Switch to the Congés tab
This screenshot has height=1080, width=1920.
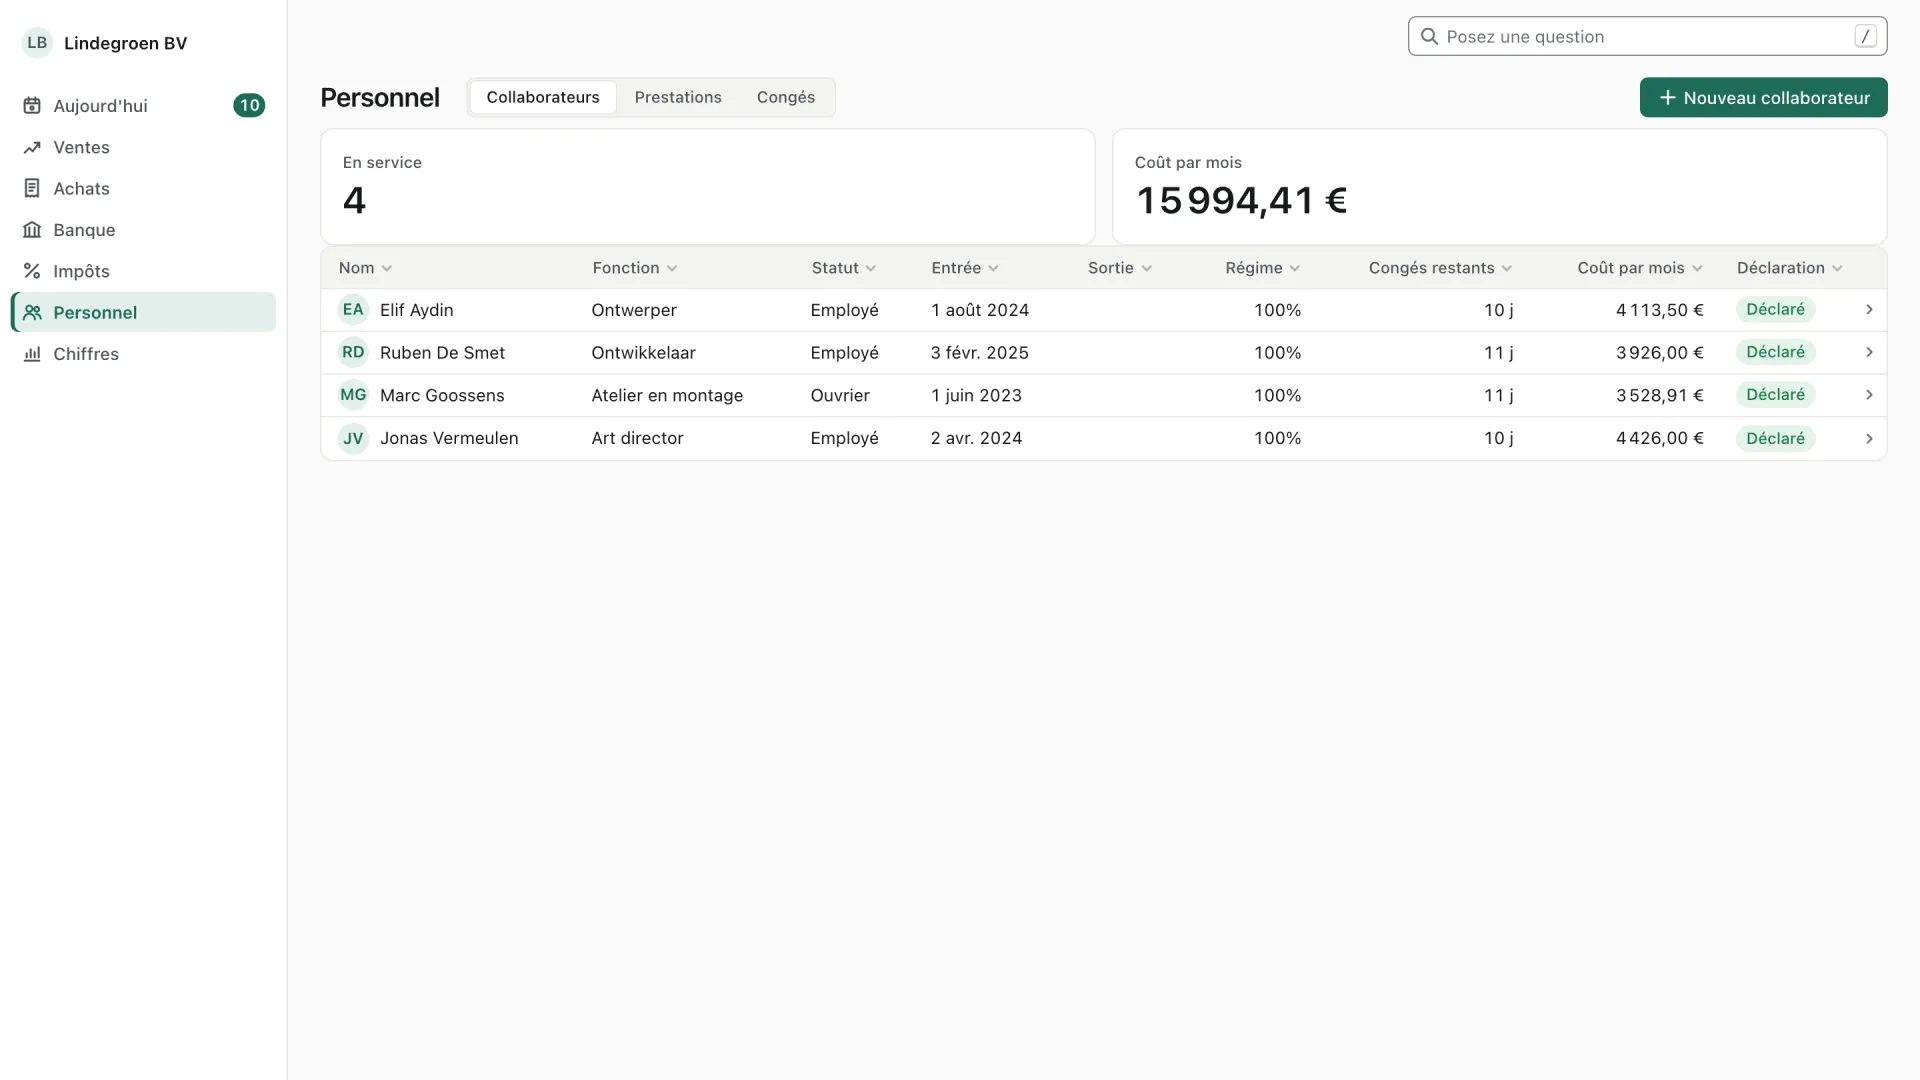click(x=786, y=97)
